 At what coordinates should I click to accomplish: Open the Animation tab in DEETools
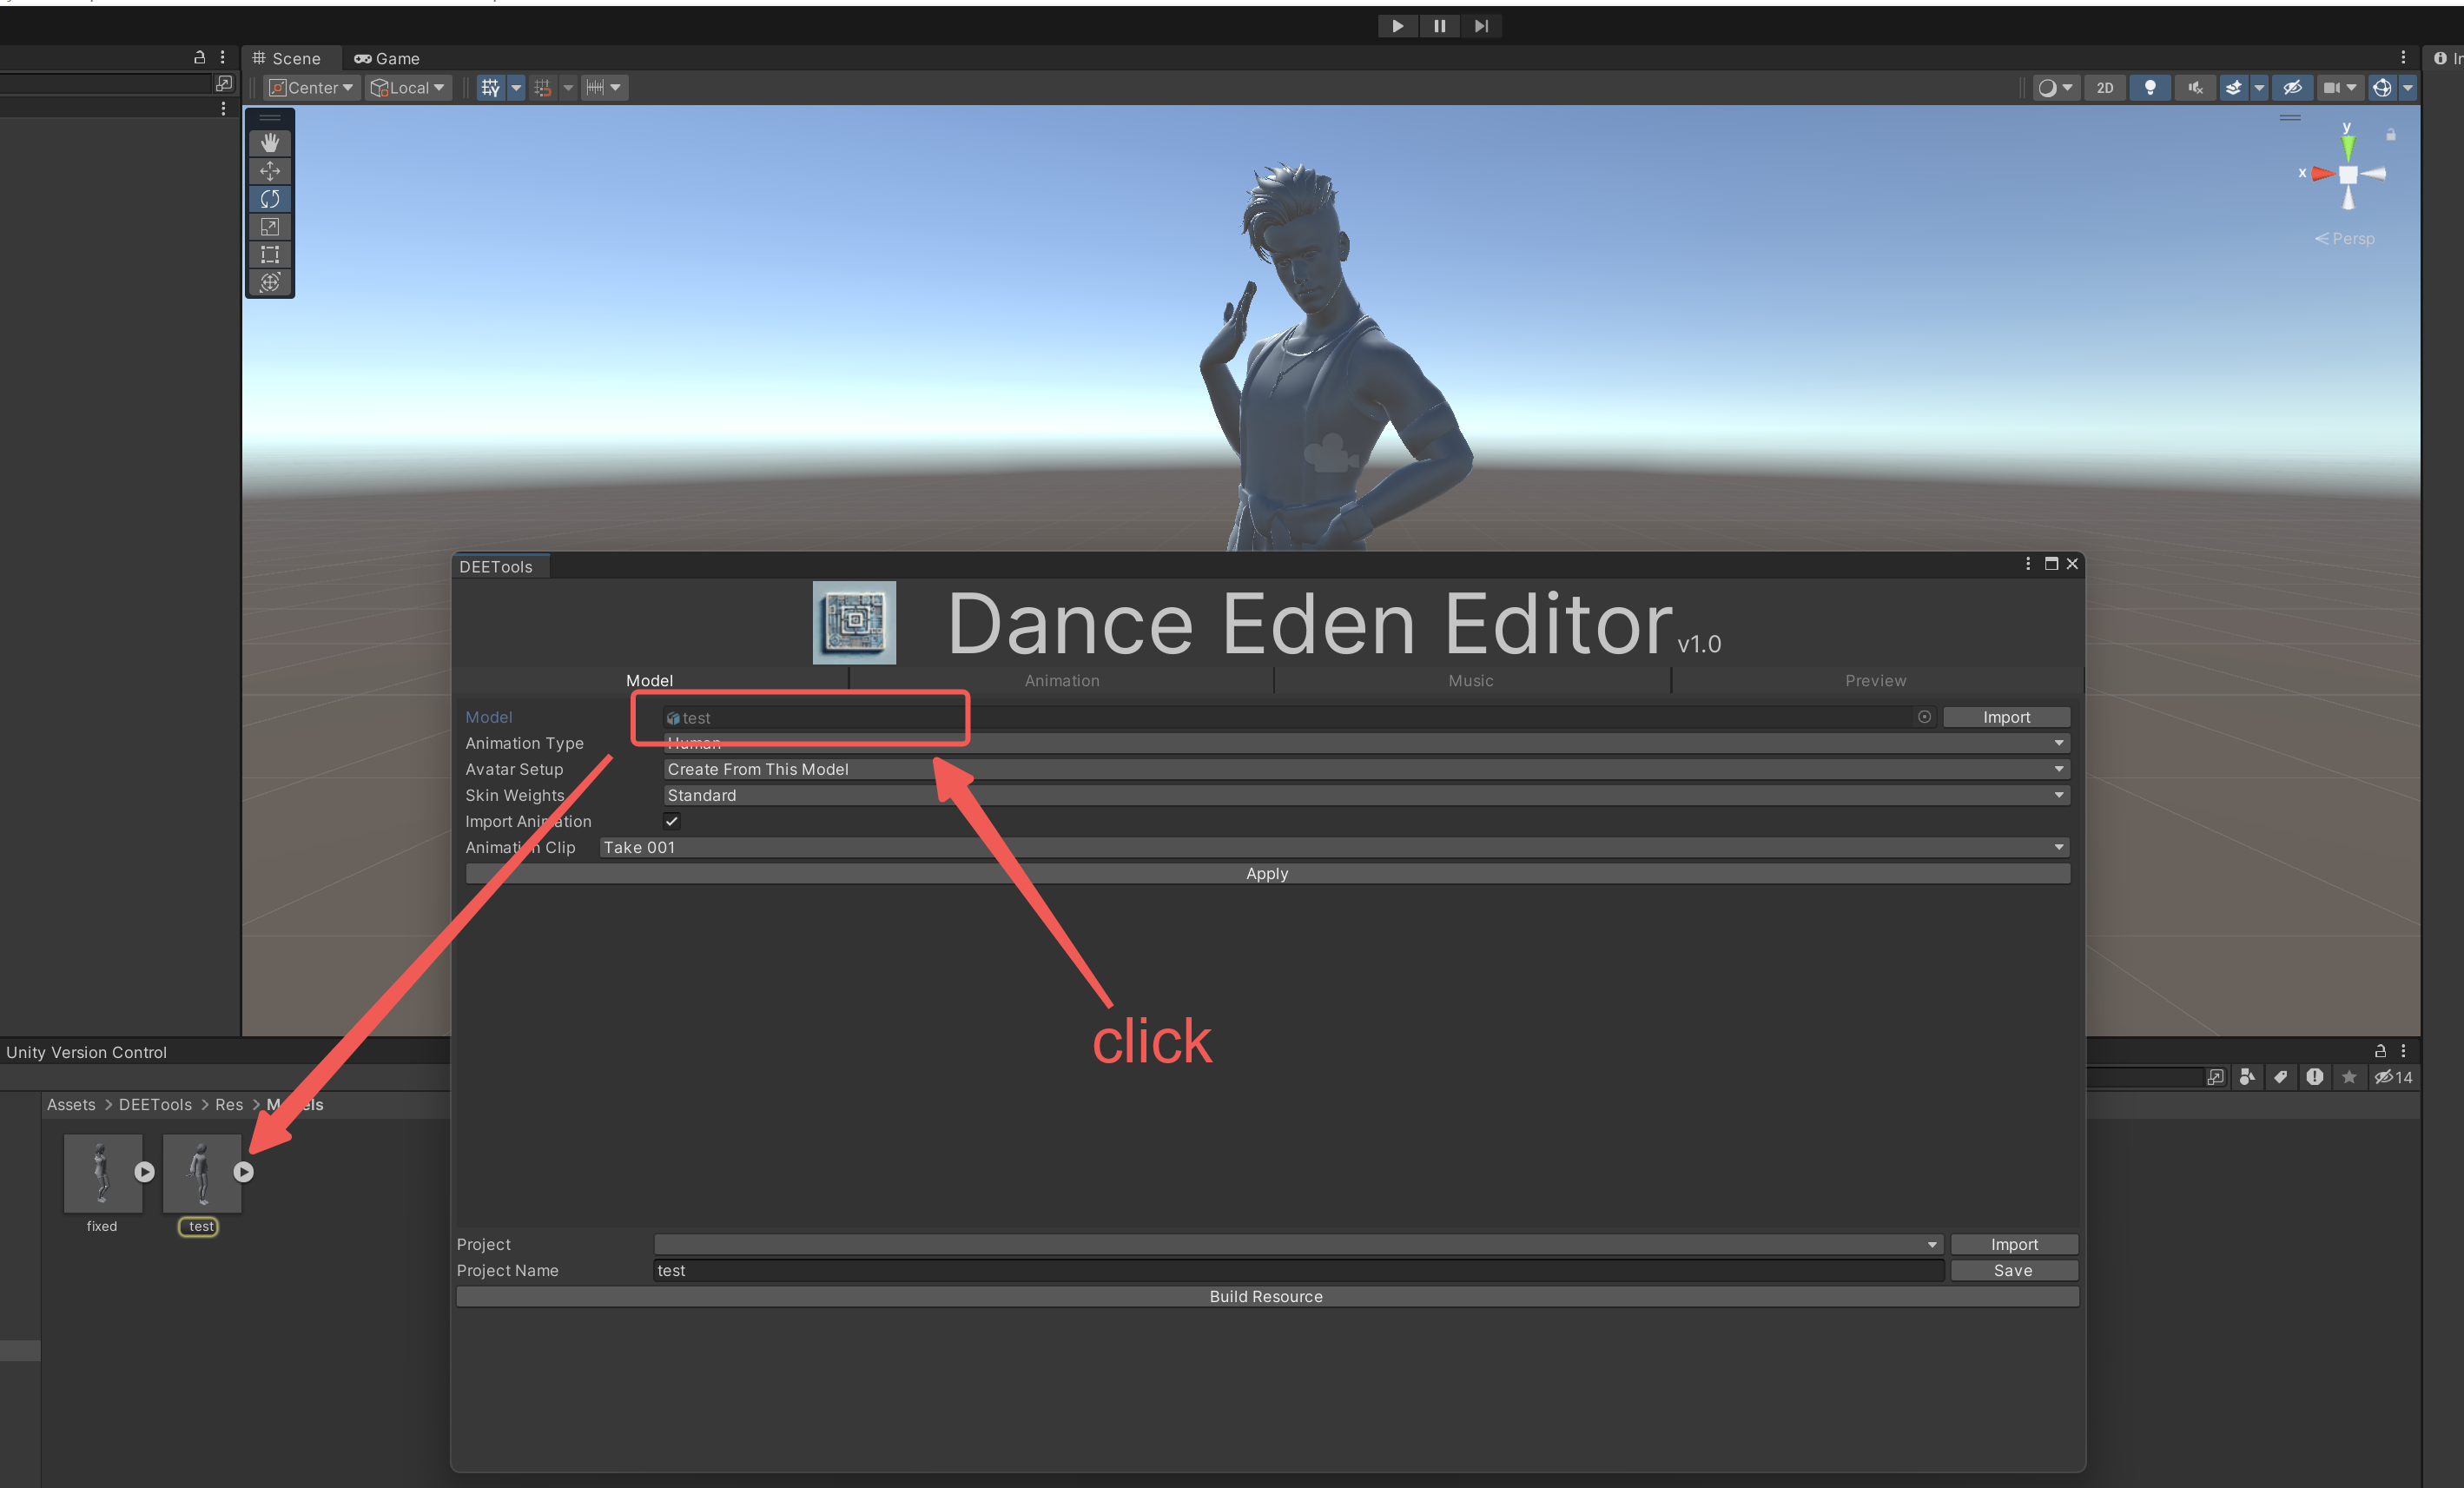1061,680
